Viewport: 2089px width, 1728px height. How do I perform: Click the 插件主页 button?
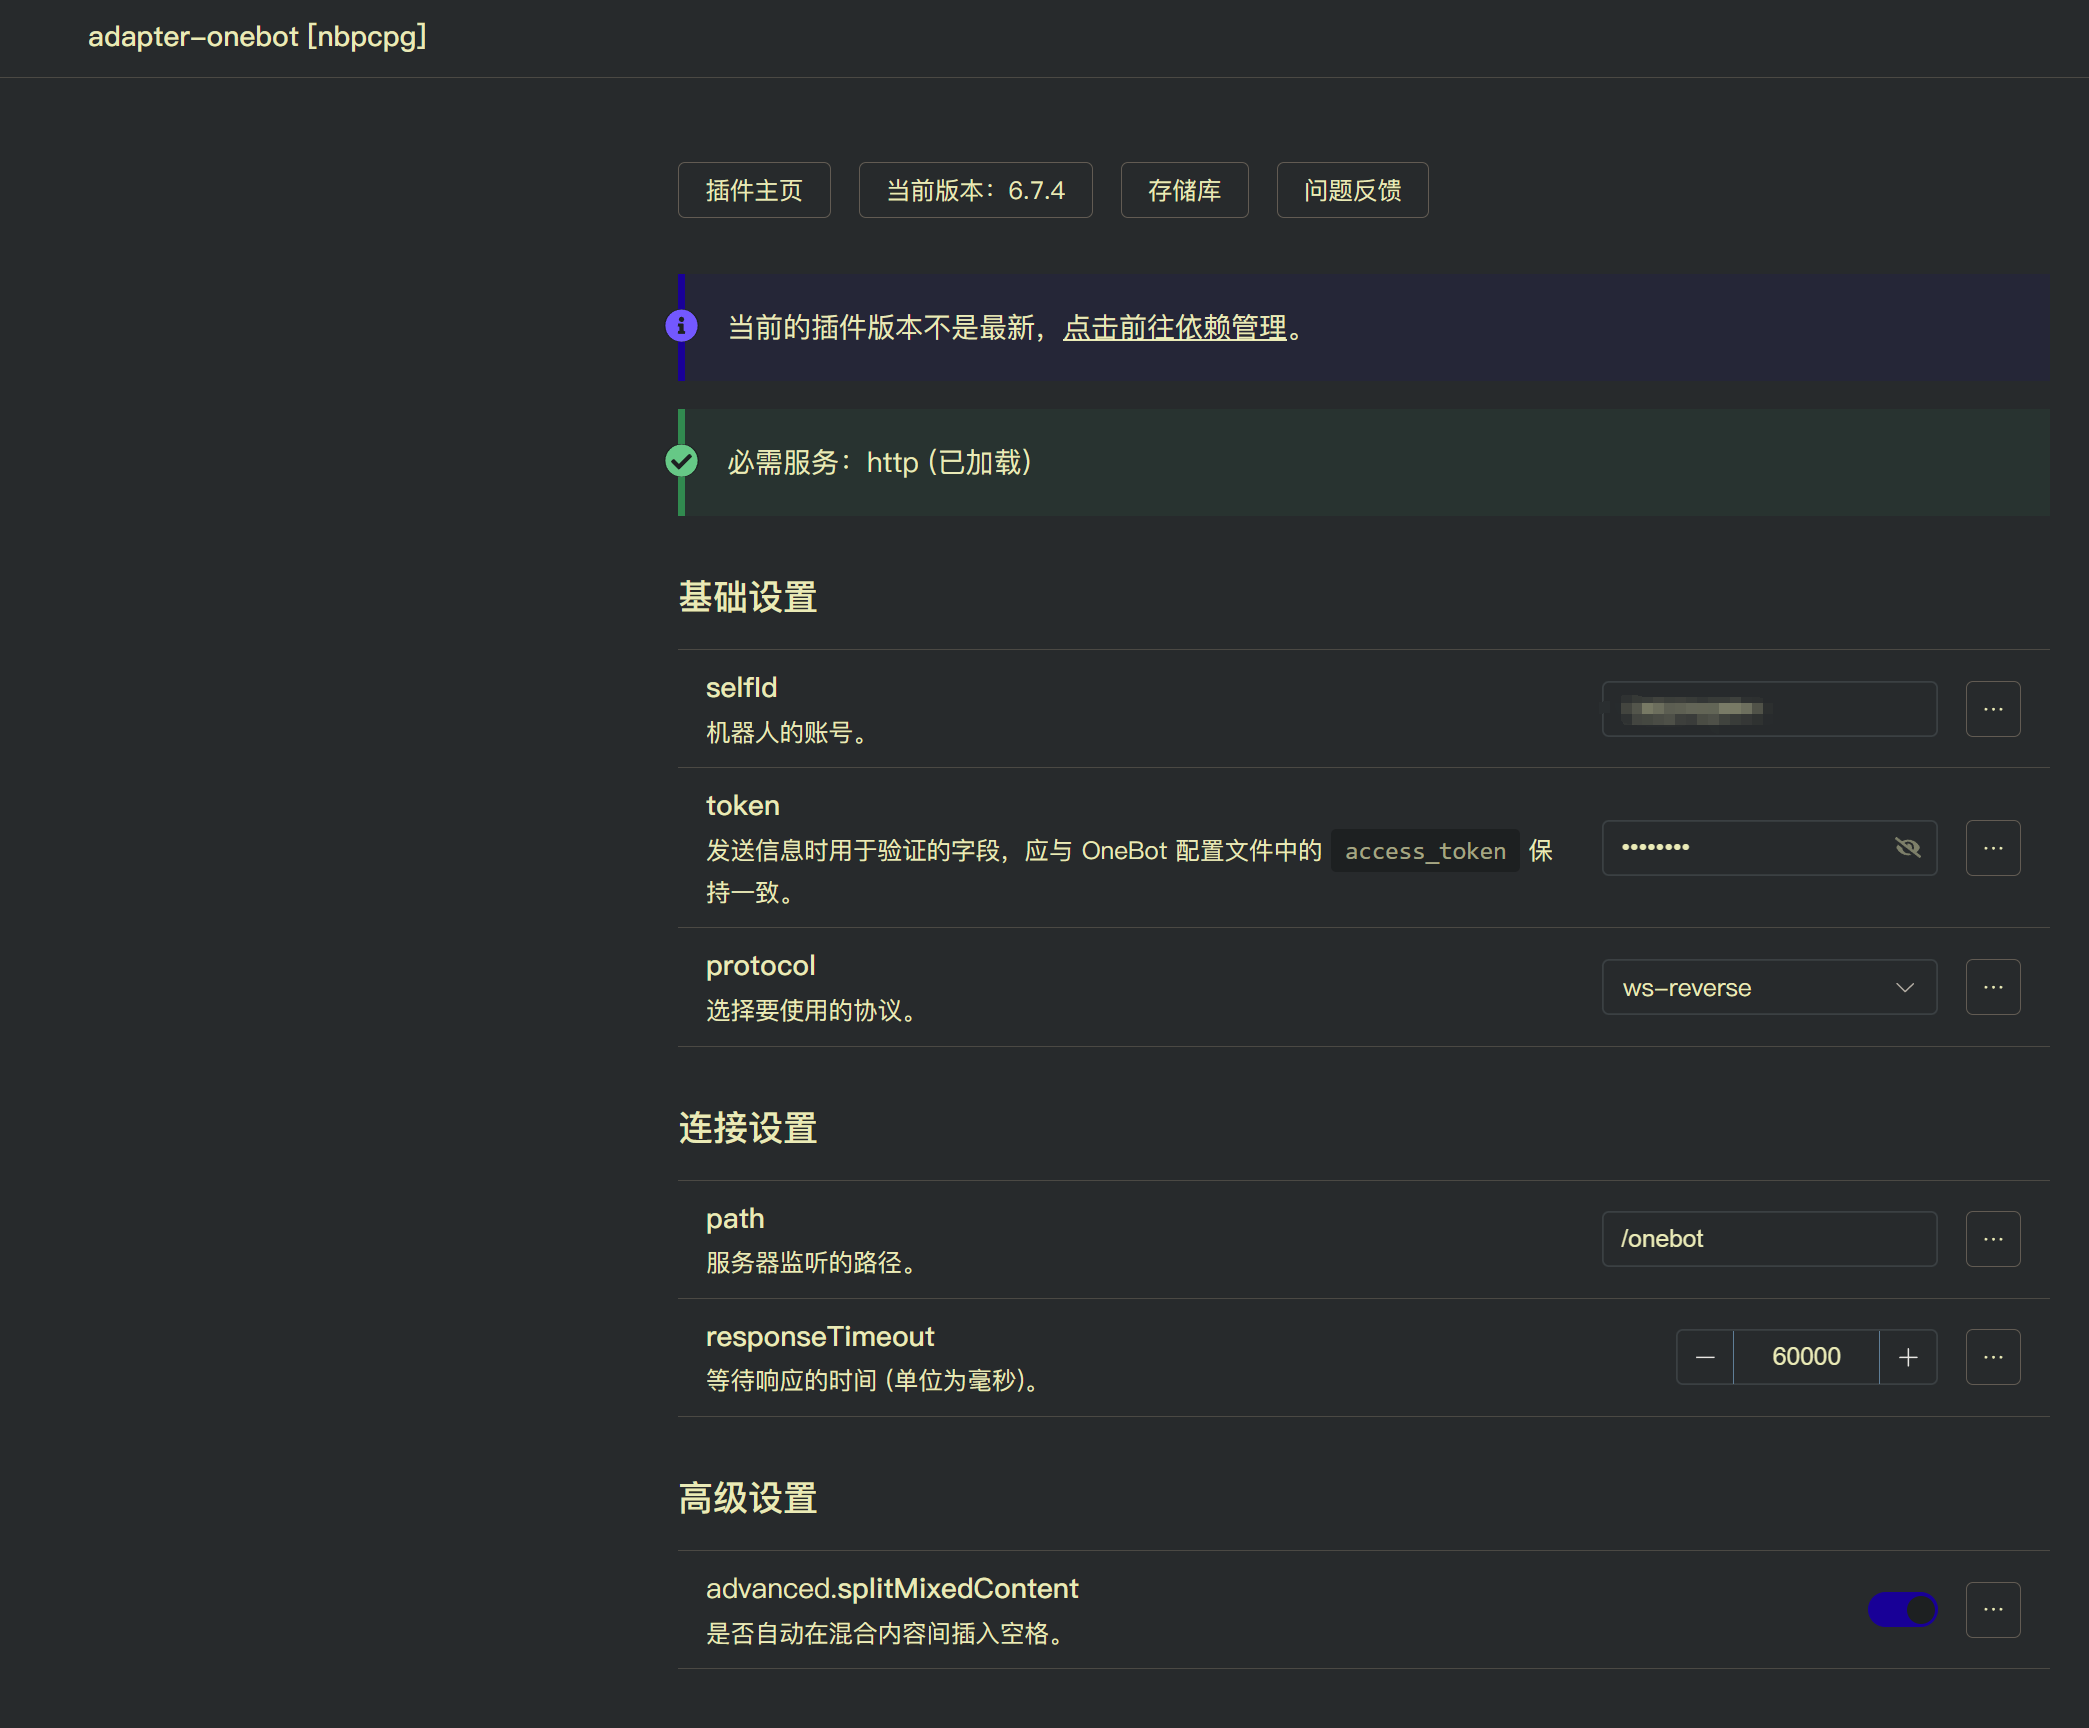point(753,190)
